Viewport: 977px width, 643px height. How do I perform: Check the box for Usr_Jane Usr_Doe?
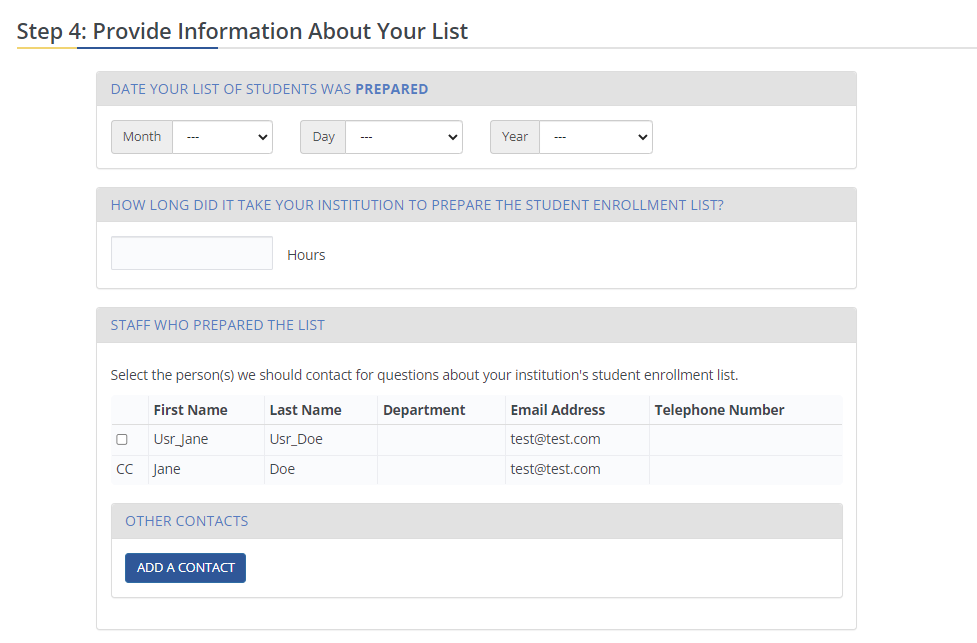(x=122, y=439)
